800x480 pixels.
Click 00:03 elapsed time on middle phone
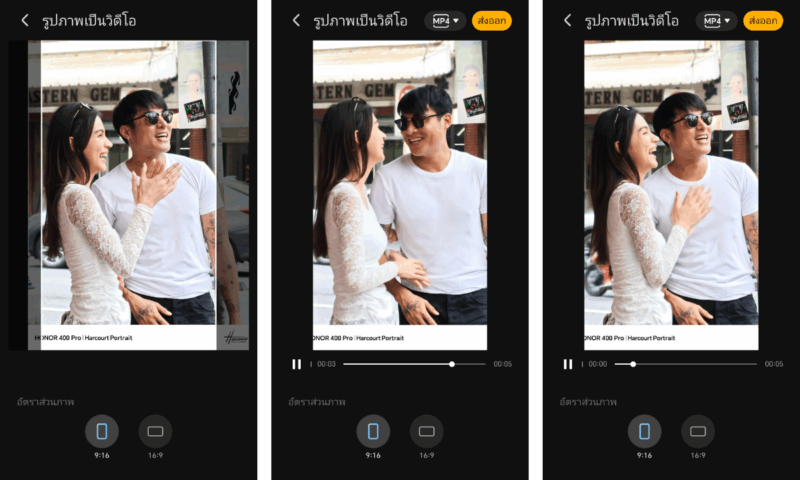click(x=327, y=364)
